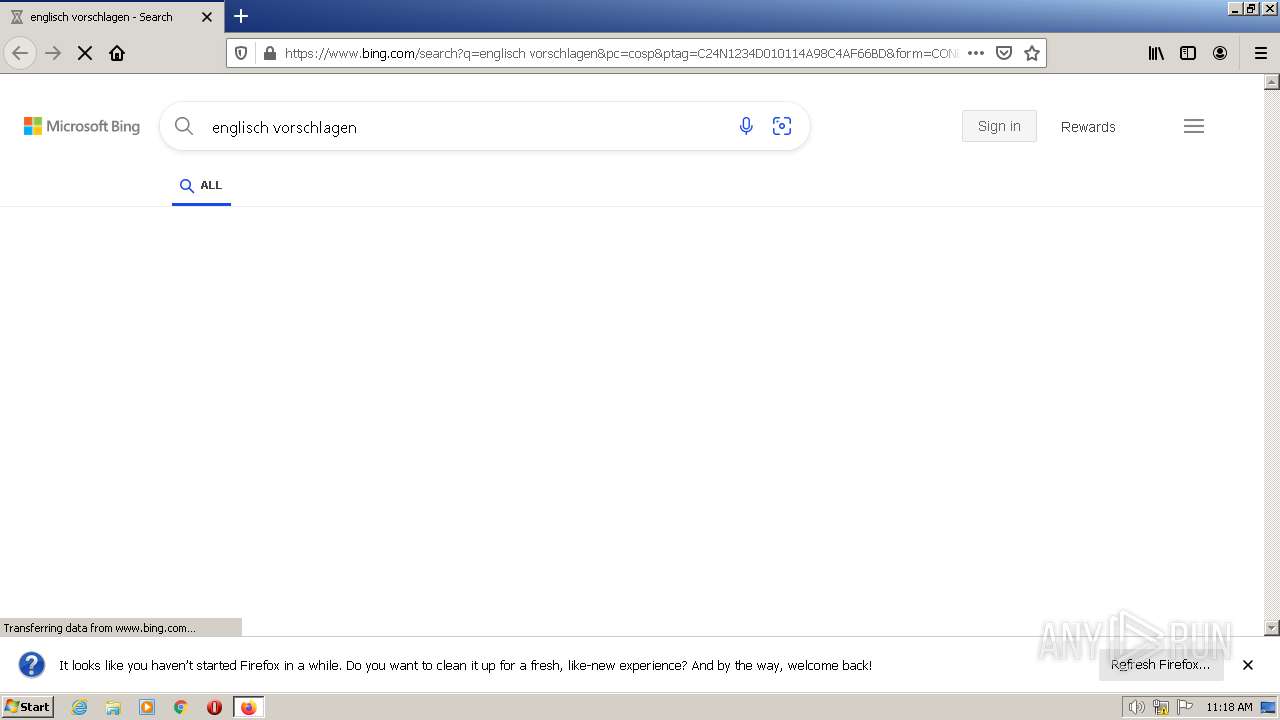View site security padlock info
1280x720 pixels.
[x=269, y=53]
